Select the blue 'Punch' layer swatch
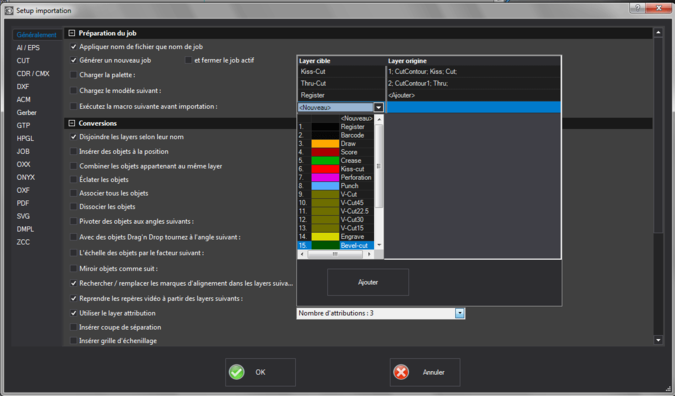Viewport: 675px width, 396px height. pyautogui.click(x=325, y=186)
